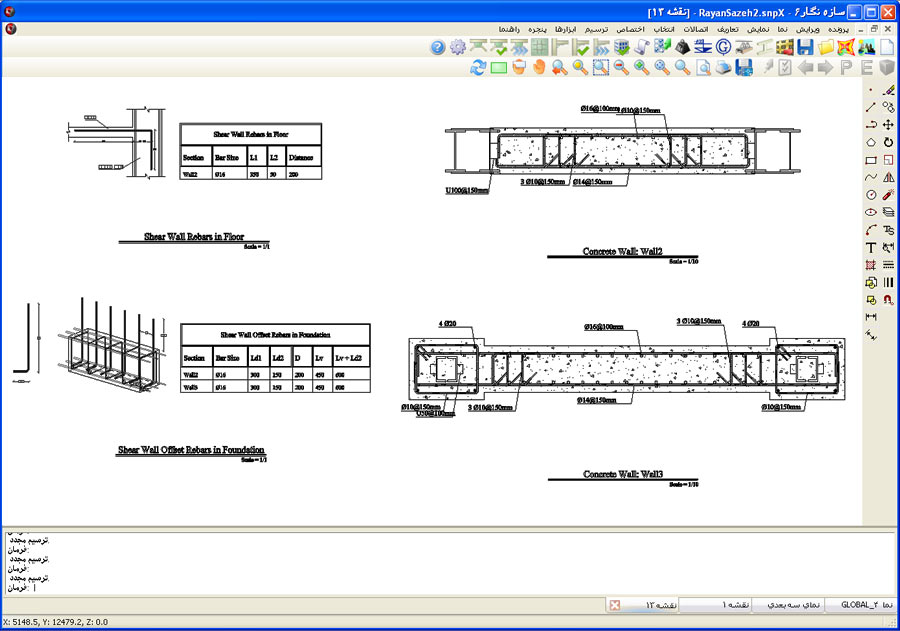Select the orange hand Pan tool
The width and height of the screenshot is (900, 631).
539,67
